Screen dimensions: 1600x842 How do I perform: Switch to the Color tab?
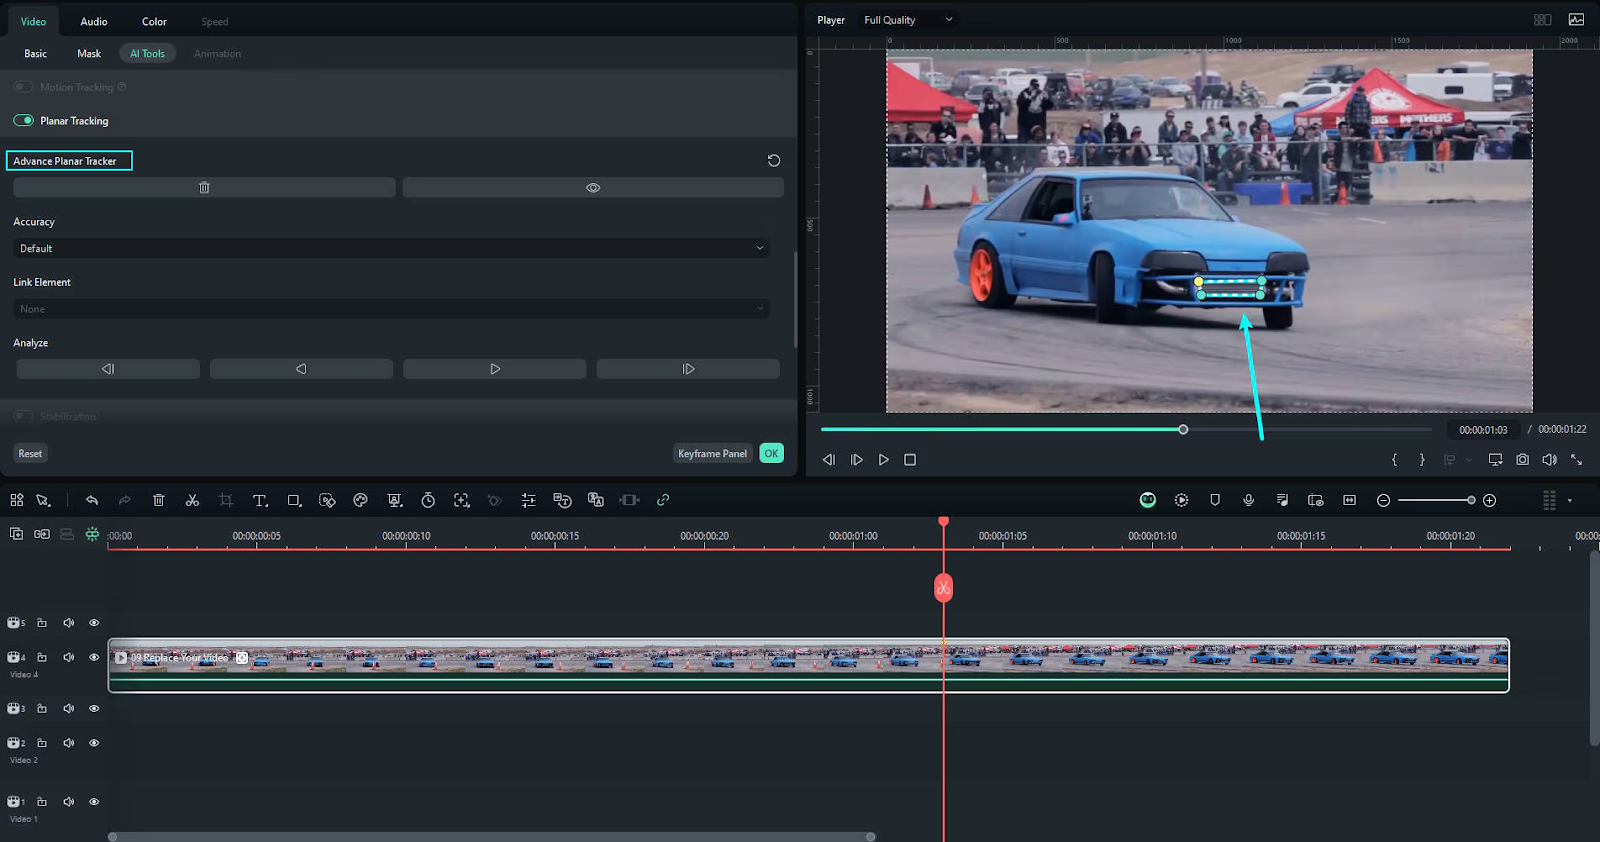point(154,21)
